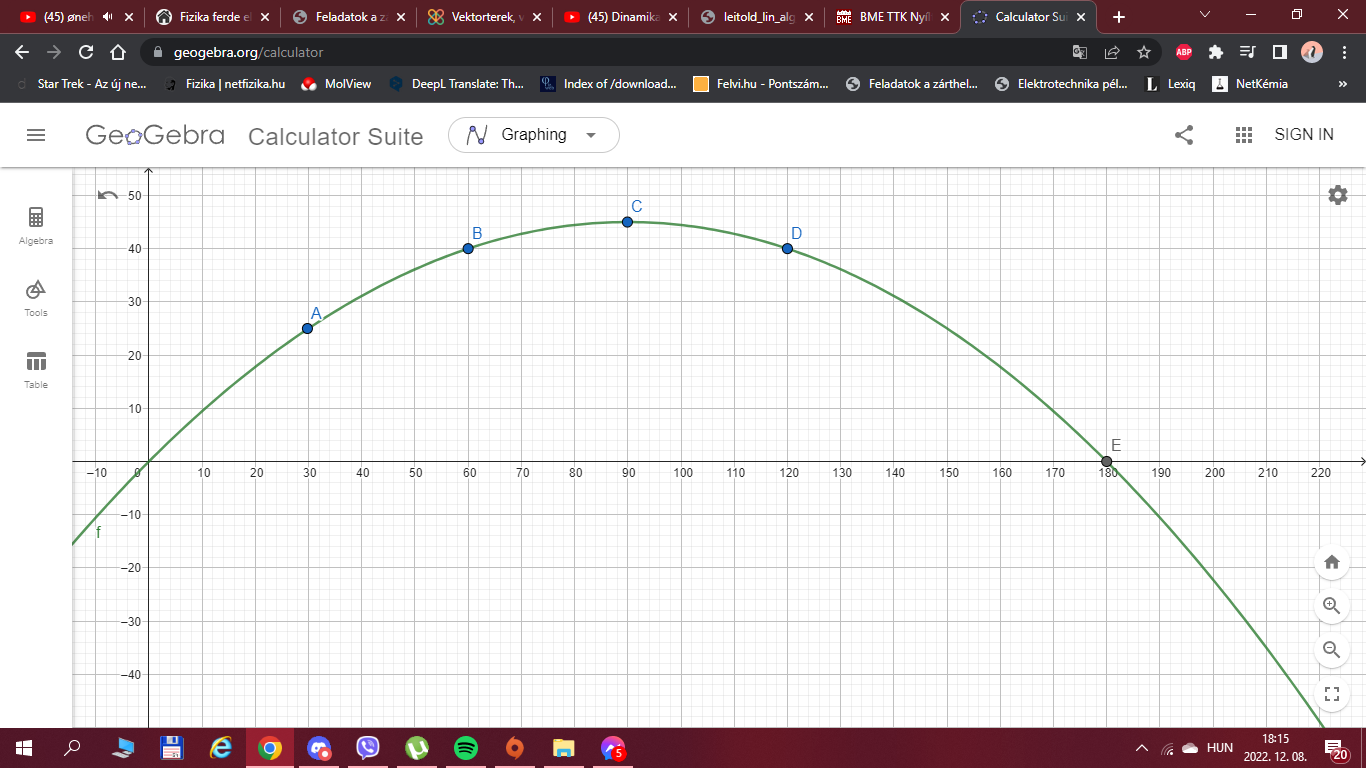Open the GeoGebra hamburger menu
1366x768 pixels.
(x=36, y=135)
